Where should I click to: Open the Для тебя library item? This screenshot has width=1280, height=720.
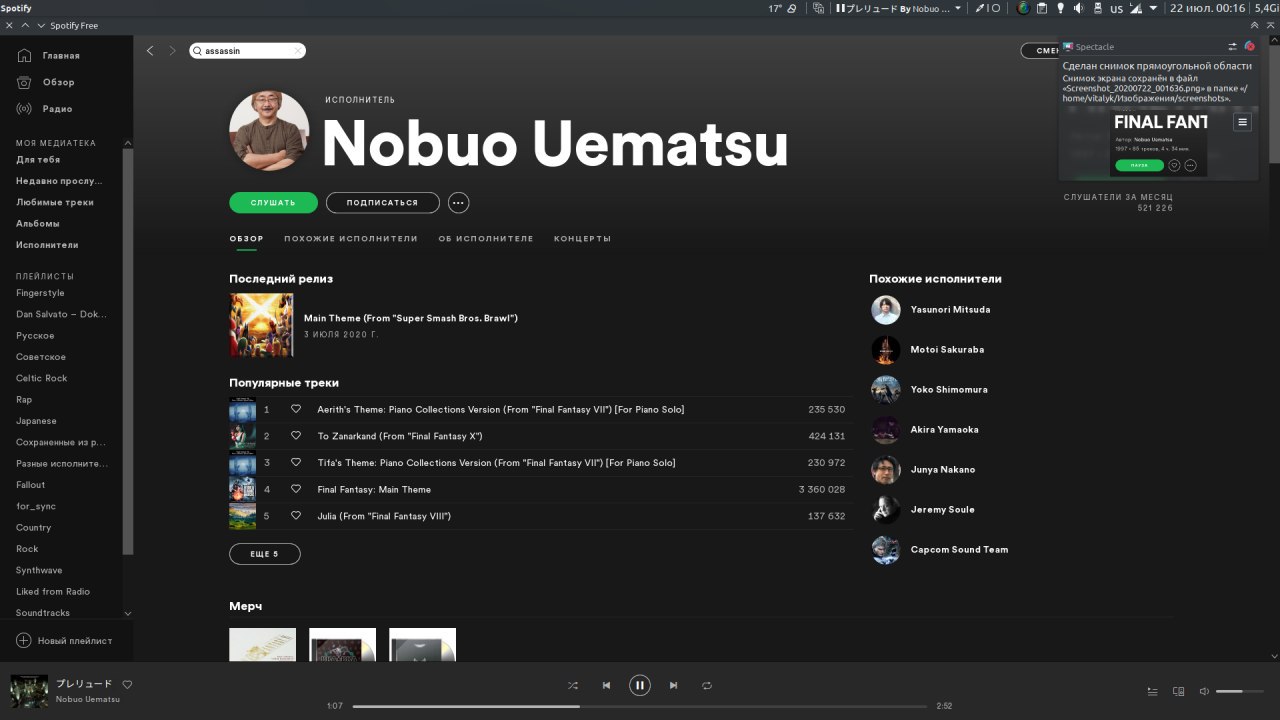point(38,160)
